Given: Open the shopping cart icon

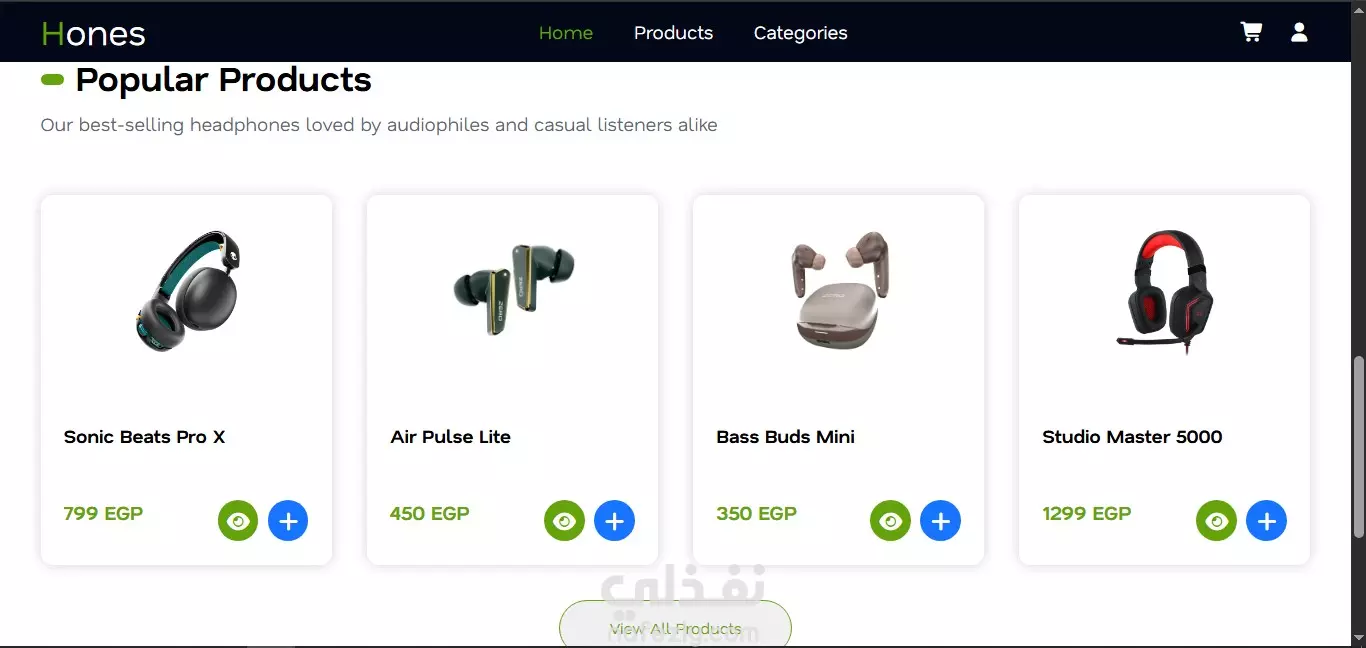Looking at the screenshot, I should pos(1251,32).
